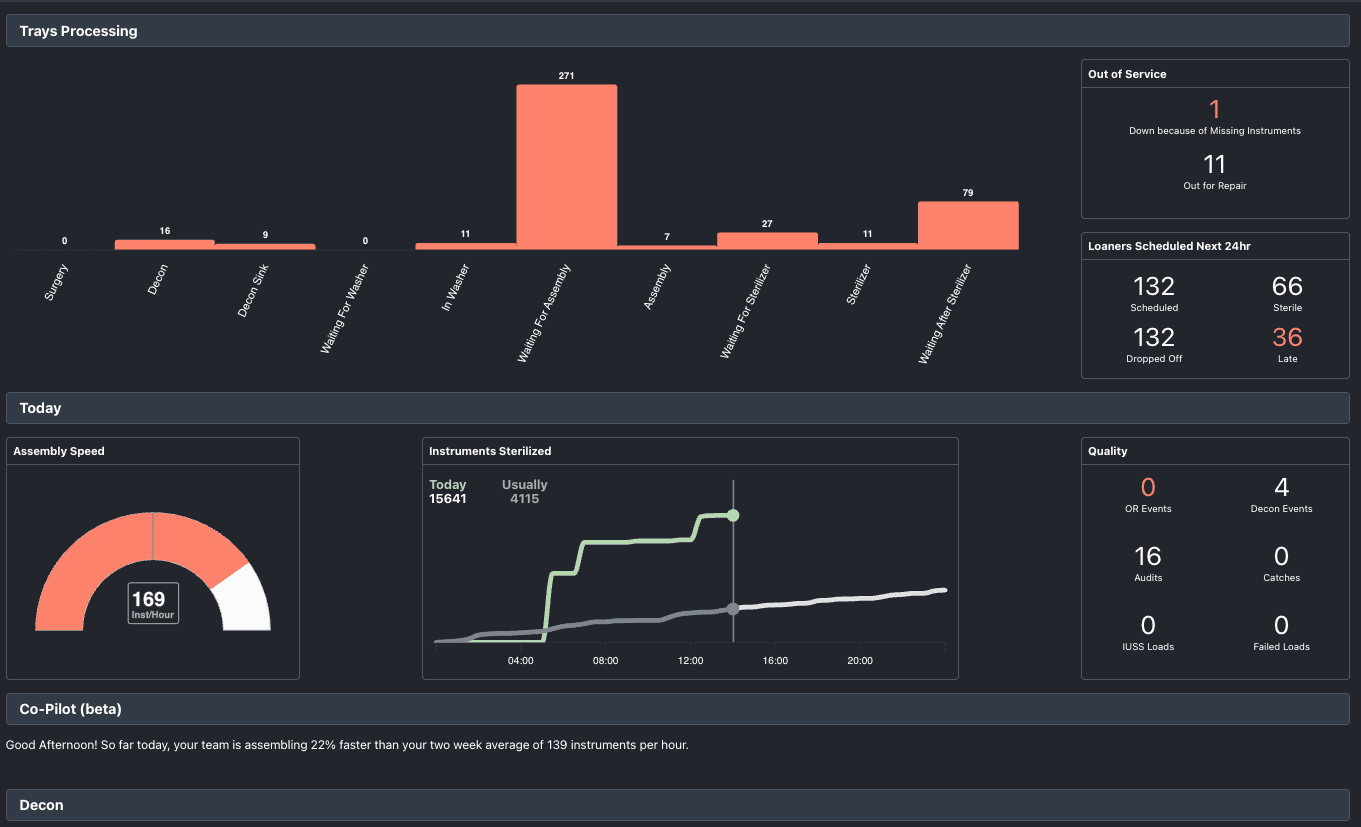The height and width of the screenshot is (827, 1361).
Task: Click the 169 Inst/Hour gauge readout
Action: (x=153, y=604)
